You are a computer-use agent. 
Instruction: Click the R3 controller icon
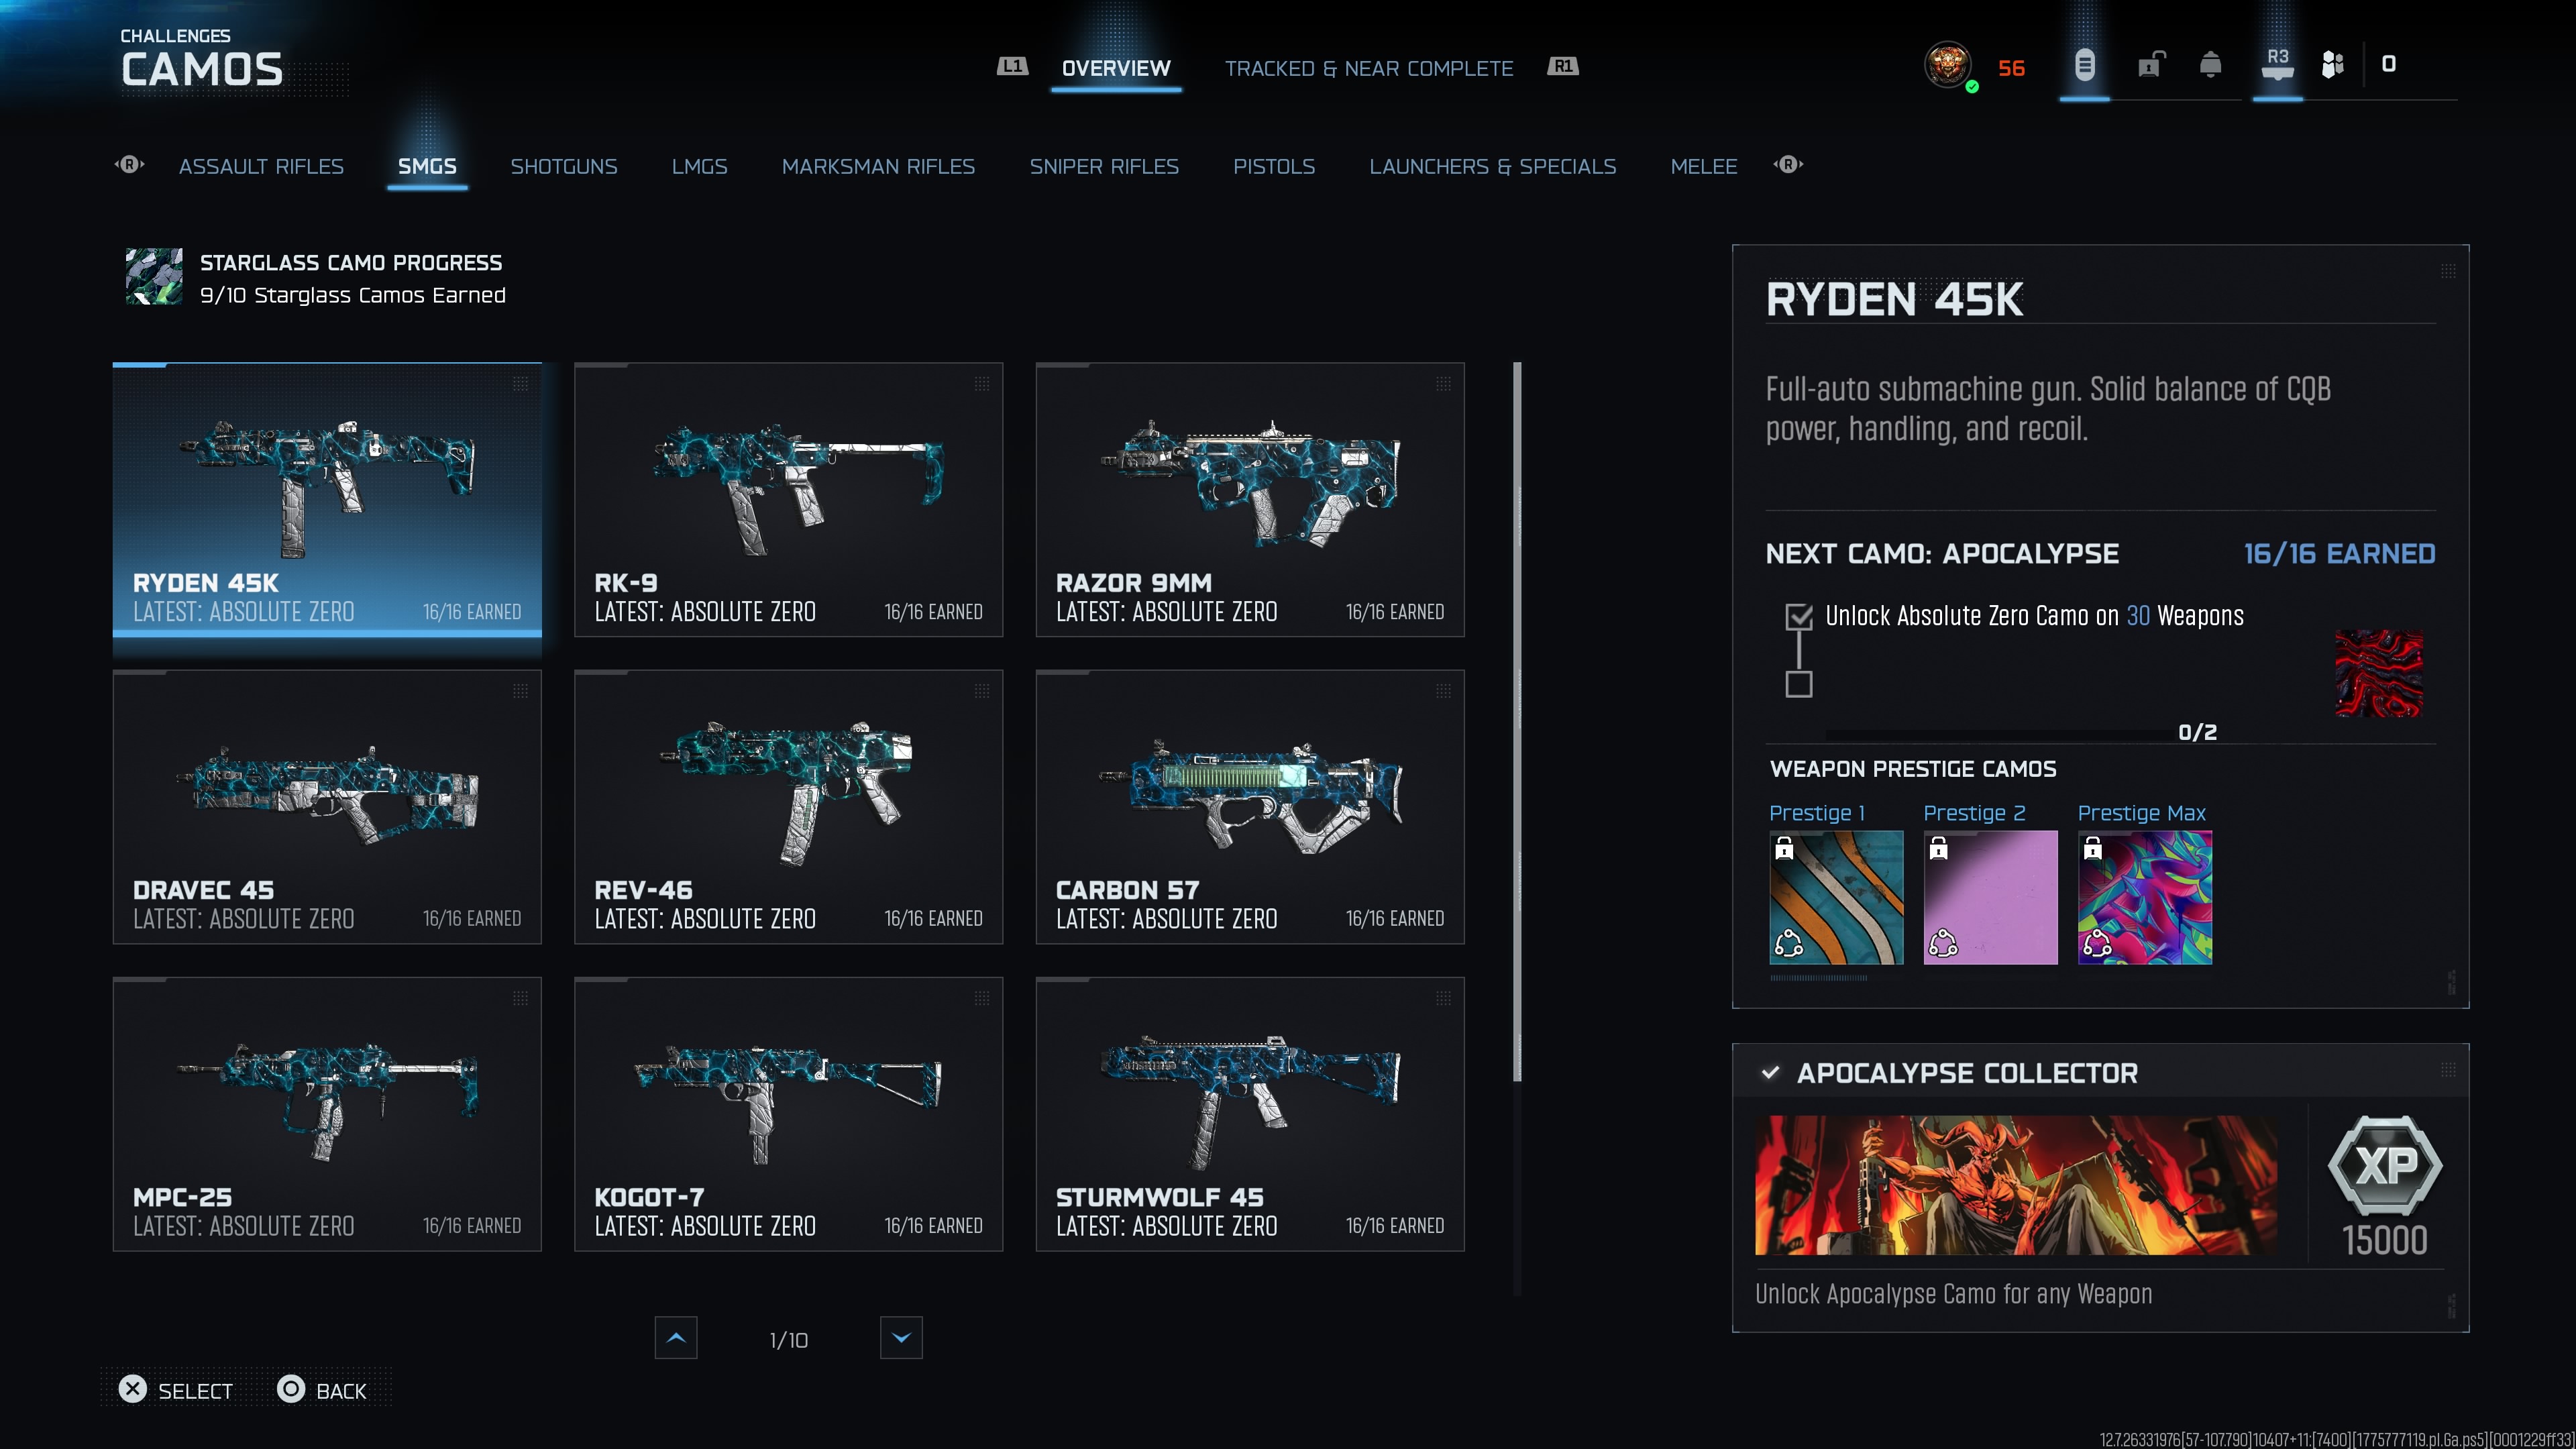(x=2277, y=64)
